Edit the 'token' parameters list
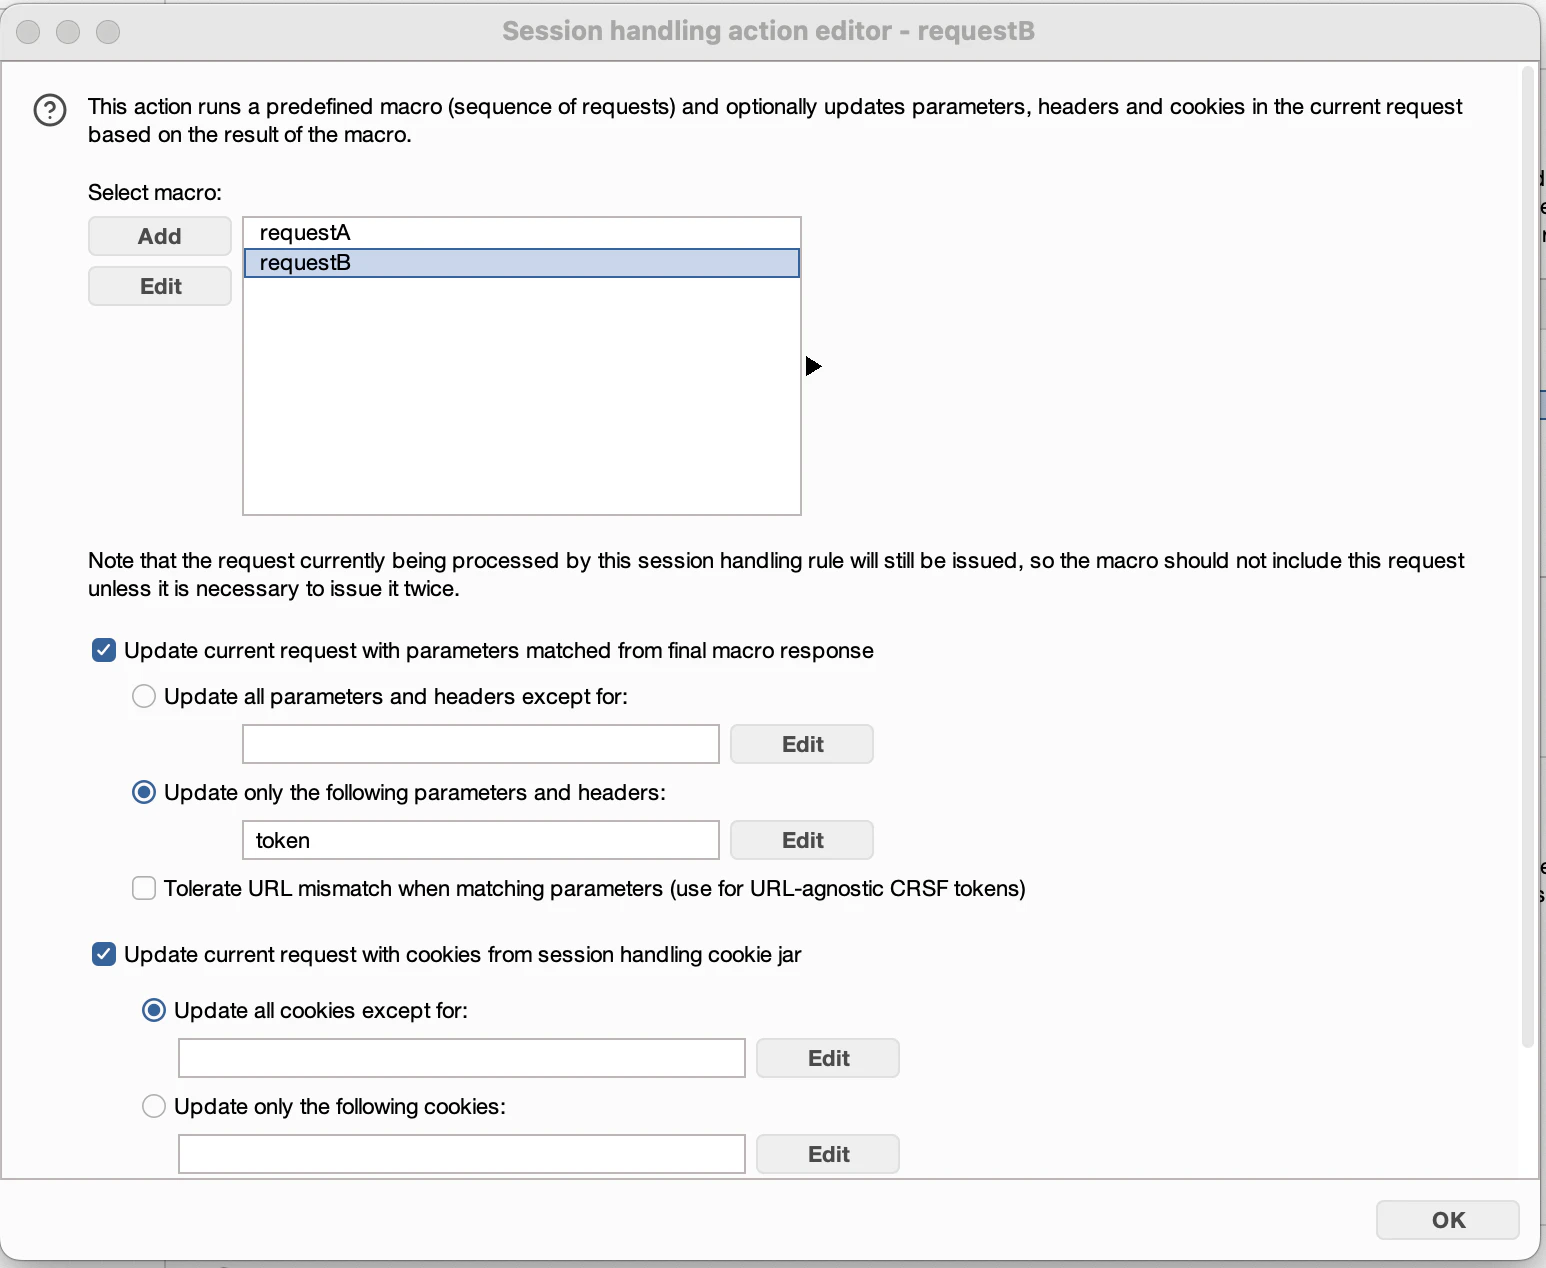Screen dimensions: 1546x1268 pyautogui.click(x=802, y=840)
